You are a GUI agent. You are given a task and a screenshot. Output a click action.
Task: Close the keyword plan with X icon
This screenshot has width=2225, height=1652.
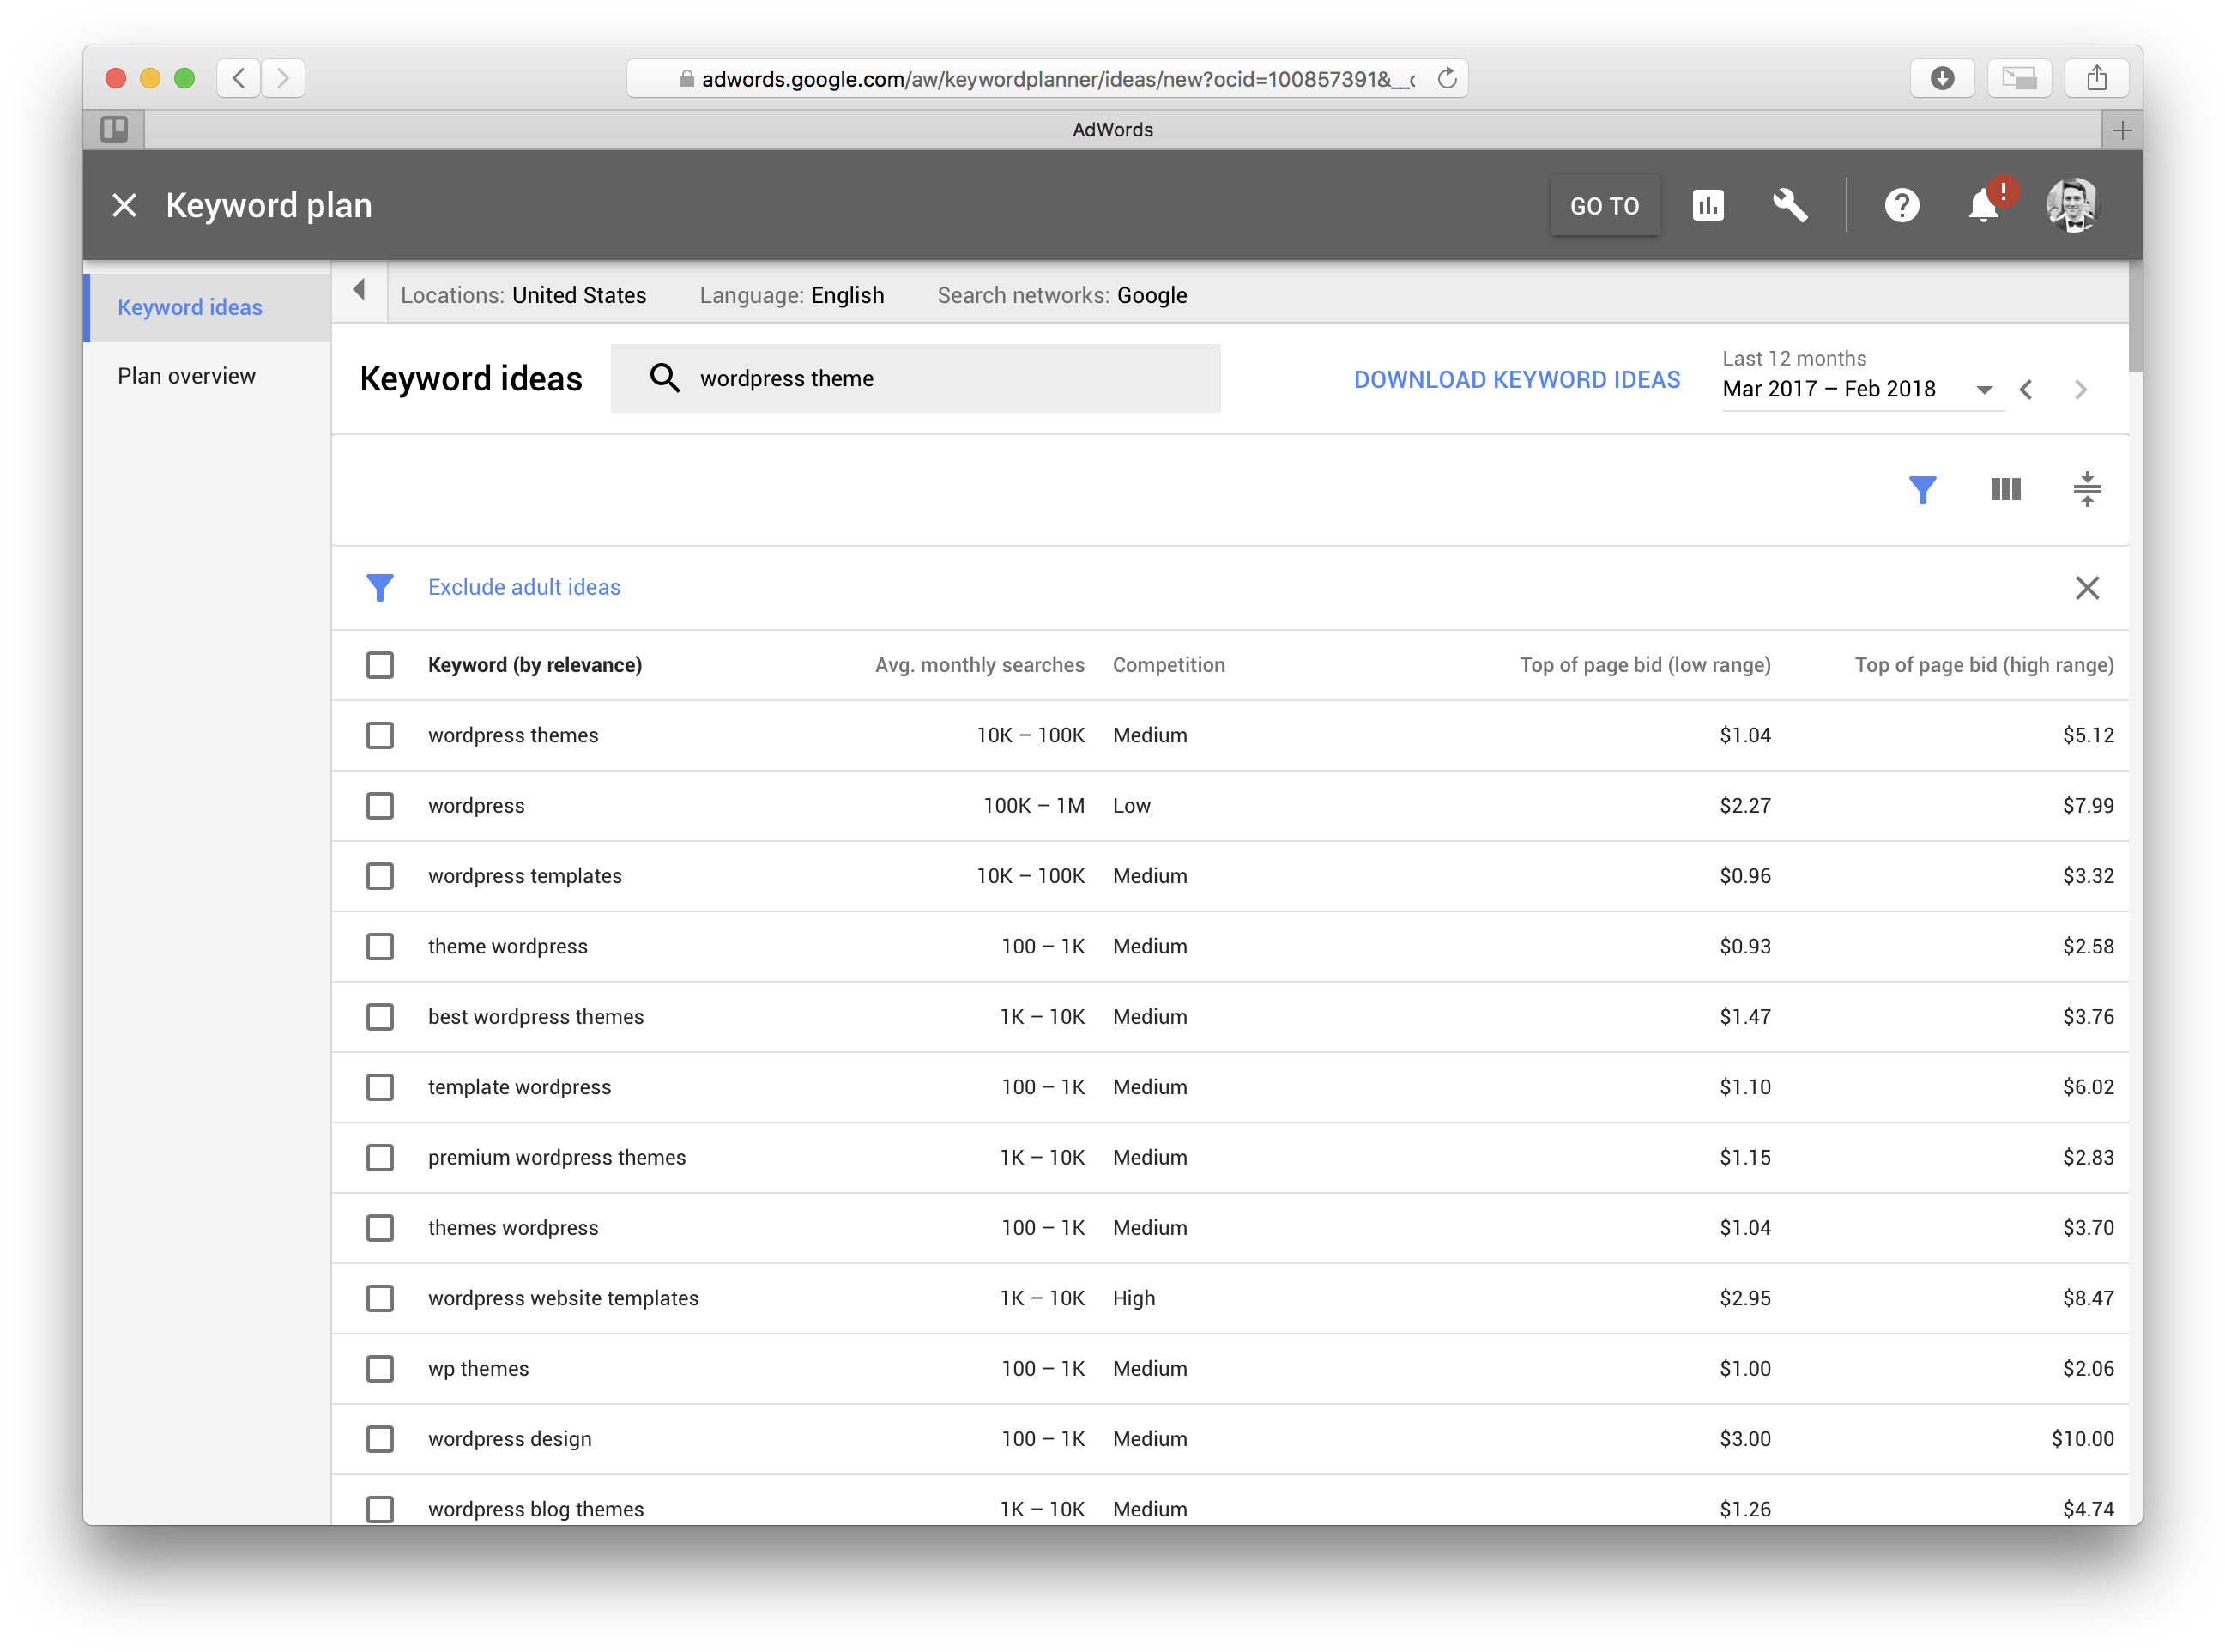point(125,206)
